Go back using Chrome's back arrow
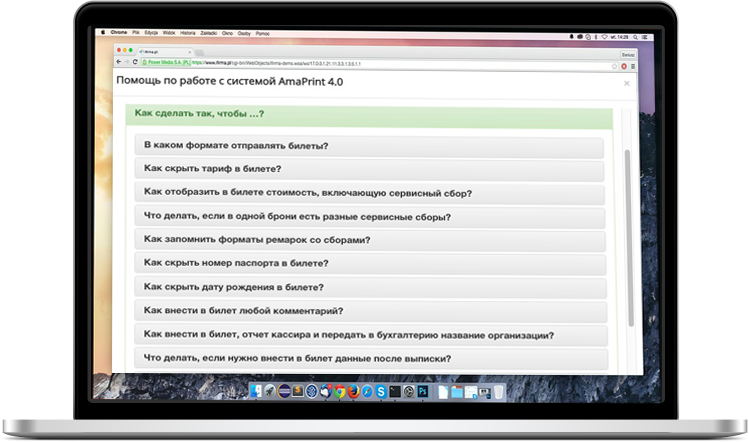 (119, 62)
